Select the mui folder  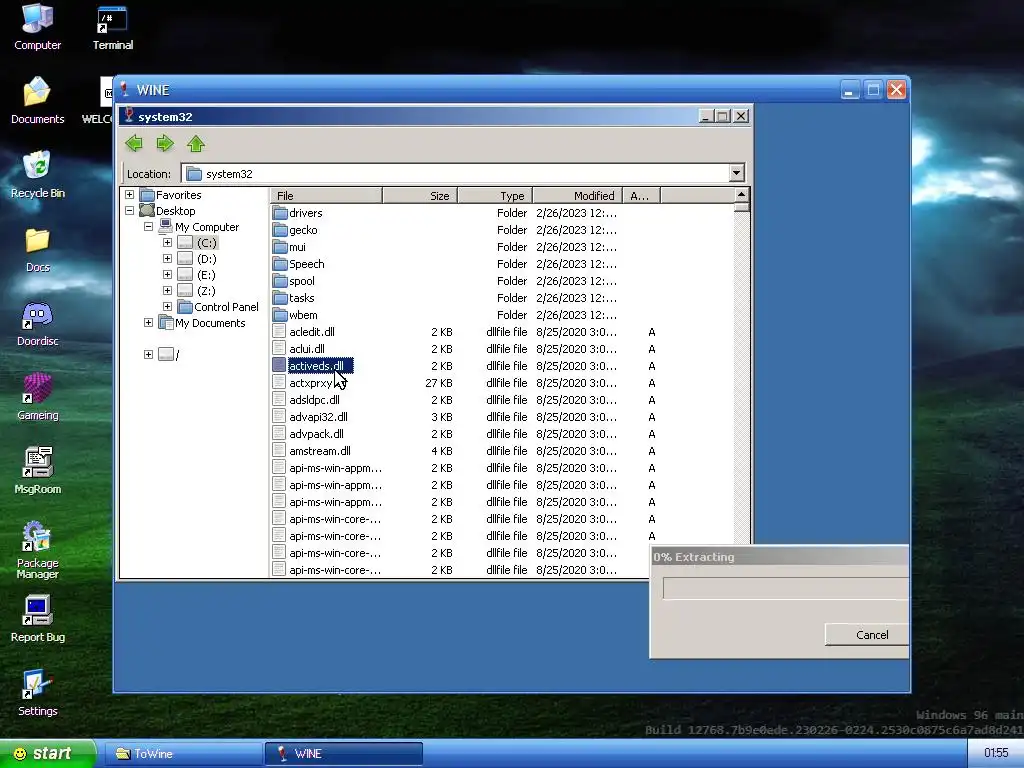pyautogui.click(x=297, y=247)
